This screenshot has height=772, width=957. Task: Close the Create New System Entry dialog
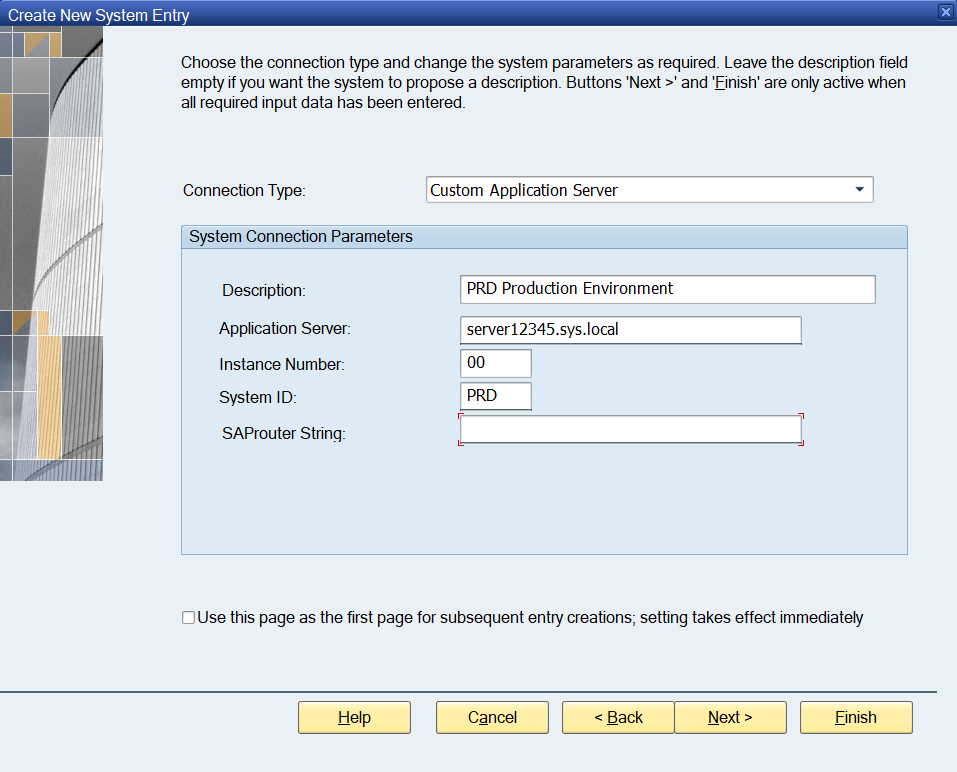click(944, 12)
